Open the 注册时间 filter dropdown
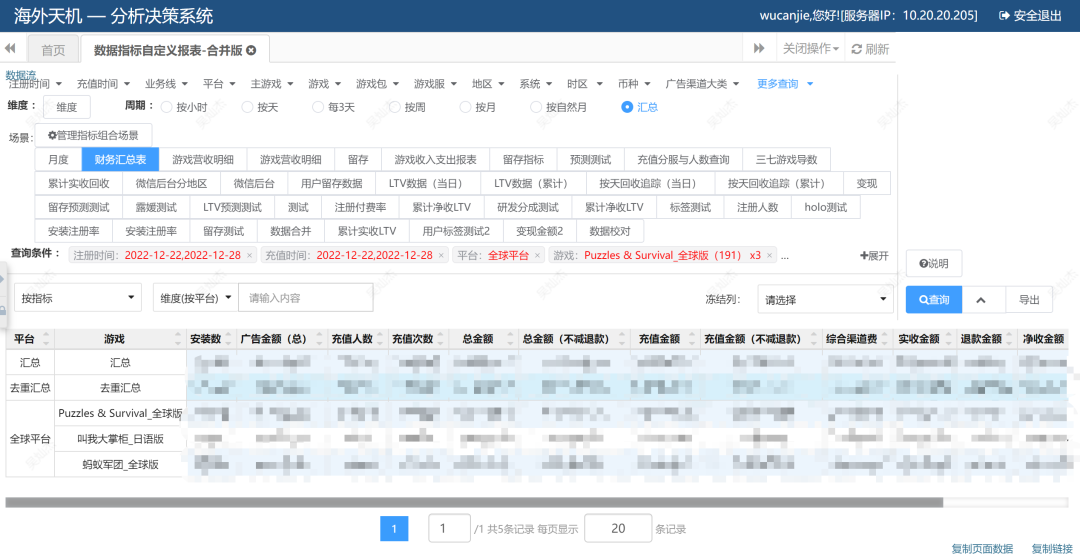 coord(35,84)
